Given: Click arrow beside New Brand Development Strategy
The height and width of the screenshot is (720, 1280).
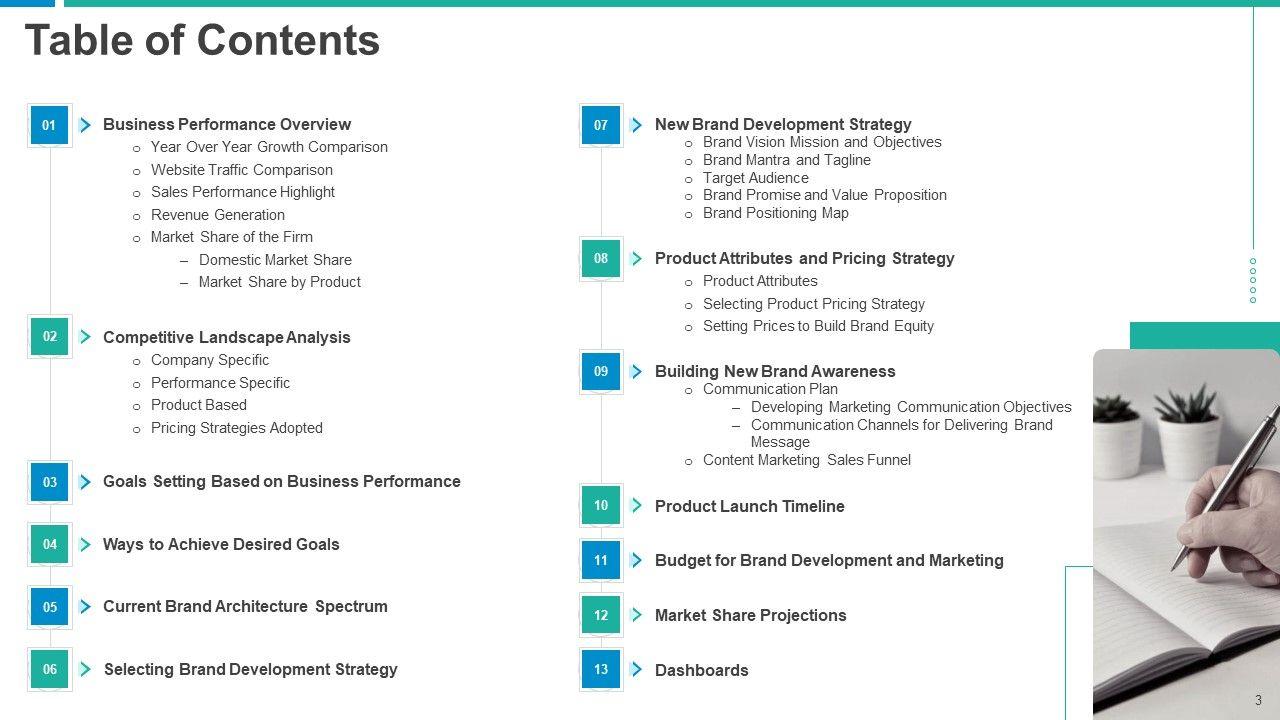Looking at the screenshot, I should (x=637, y=125).
